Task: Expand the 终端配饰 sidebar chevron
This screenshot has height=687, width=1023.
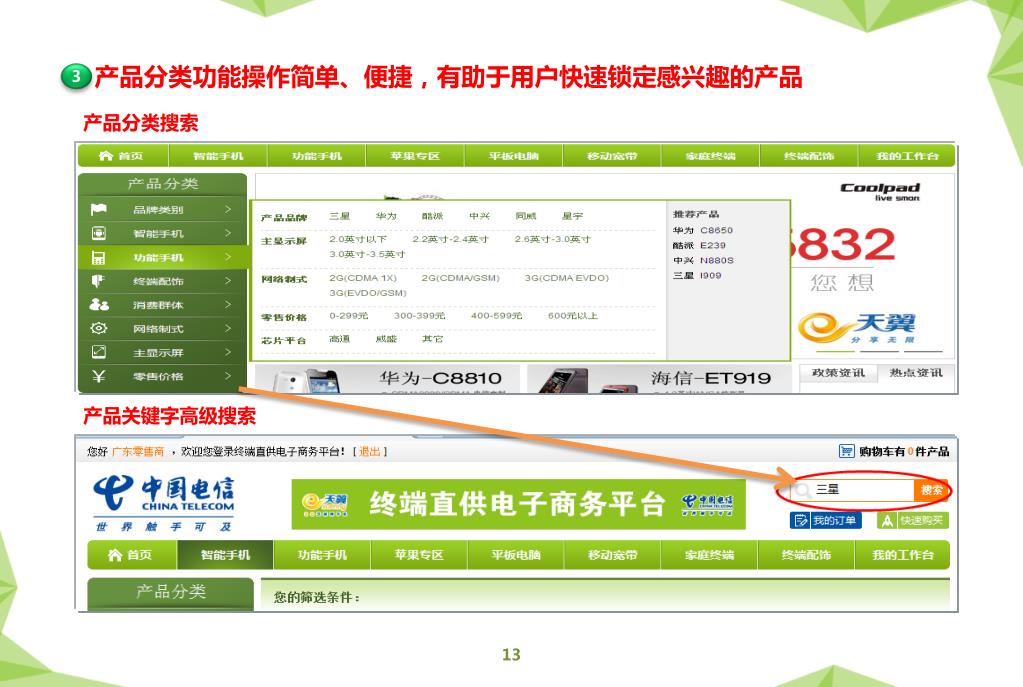Action: coord(228,281)
